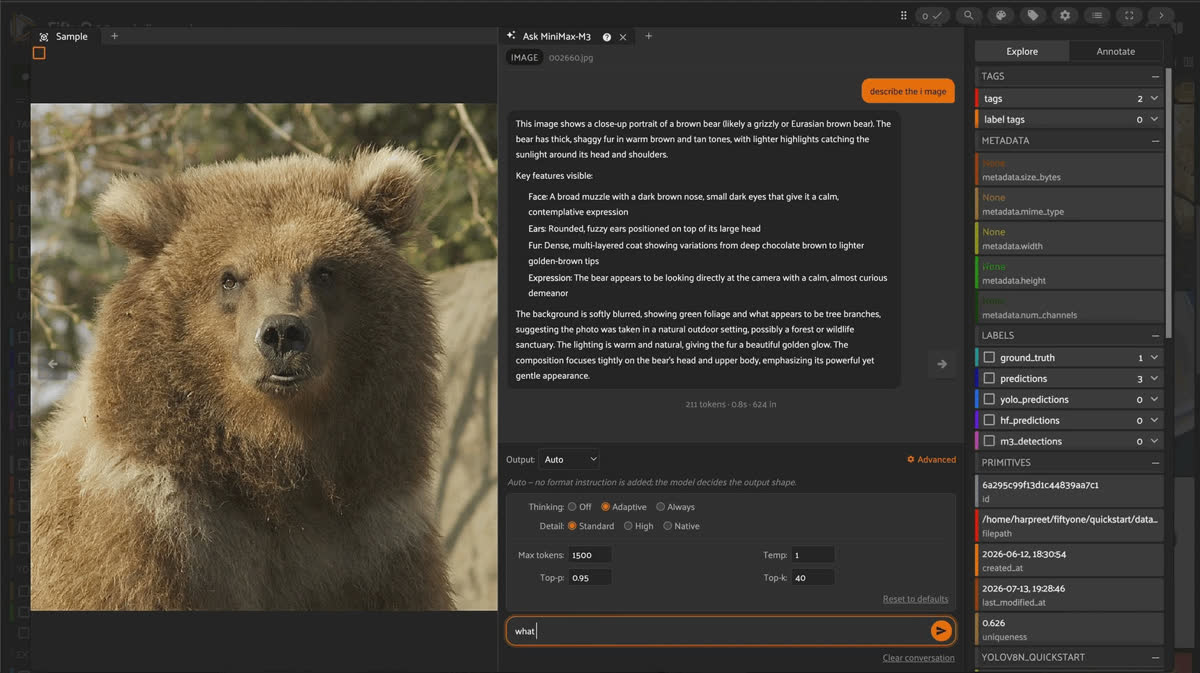Image resolution: width=1200 pixels, height=673 pixels.
Task: Click the orange send arrow button
Action: coord(941,630)
